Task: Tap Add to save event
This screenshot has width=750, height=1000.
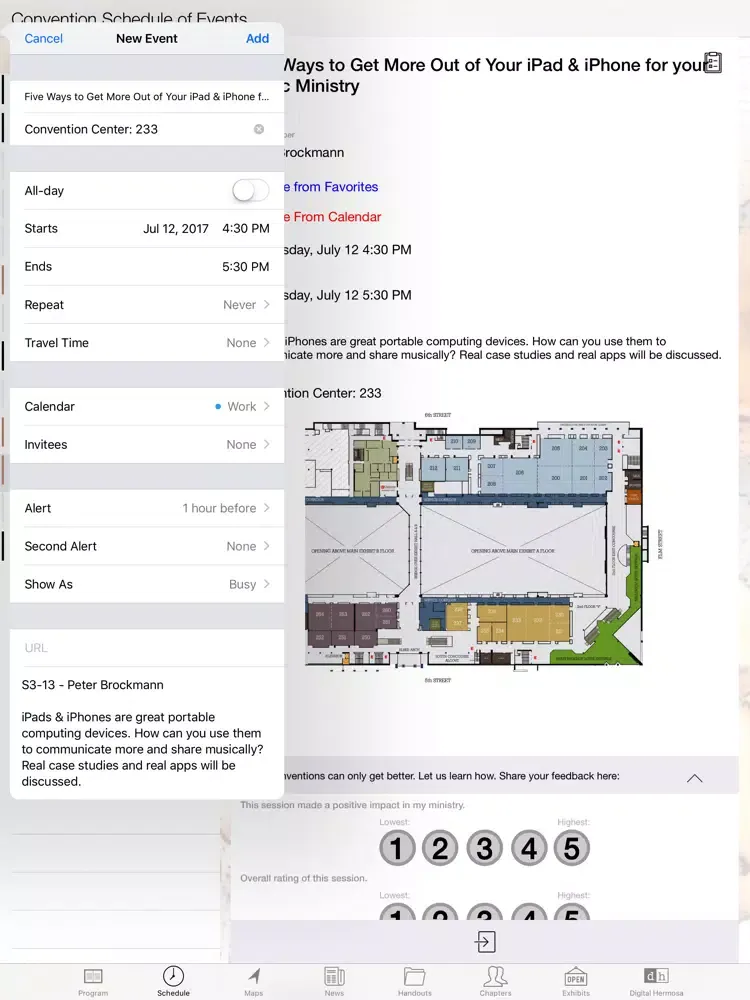Action: click(x=257, y=38)
